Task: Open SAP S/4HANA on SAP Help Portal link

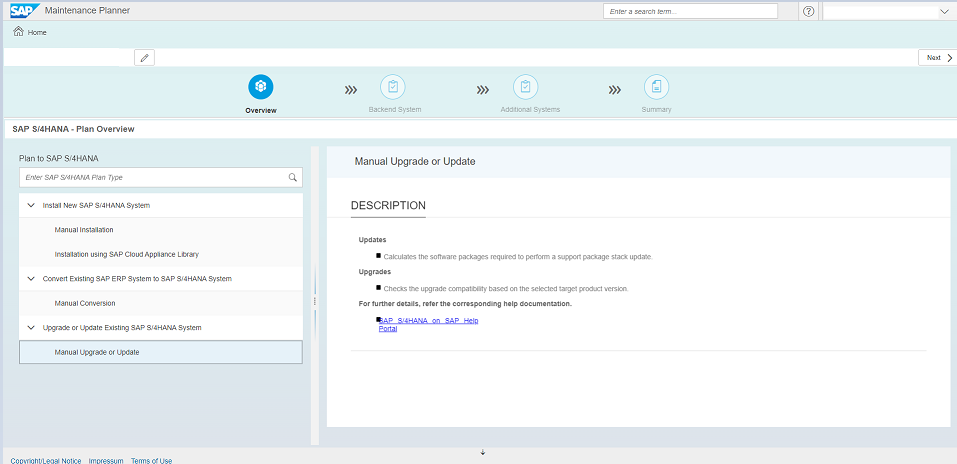Action: [x=428, y=324]
